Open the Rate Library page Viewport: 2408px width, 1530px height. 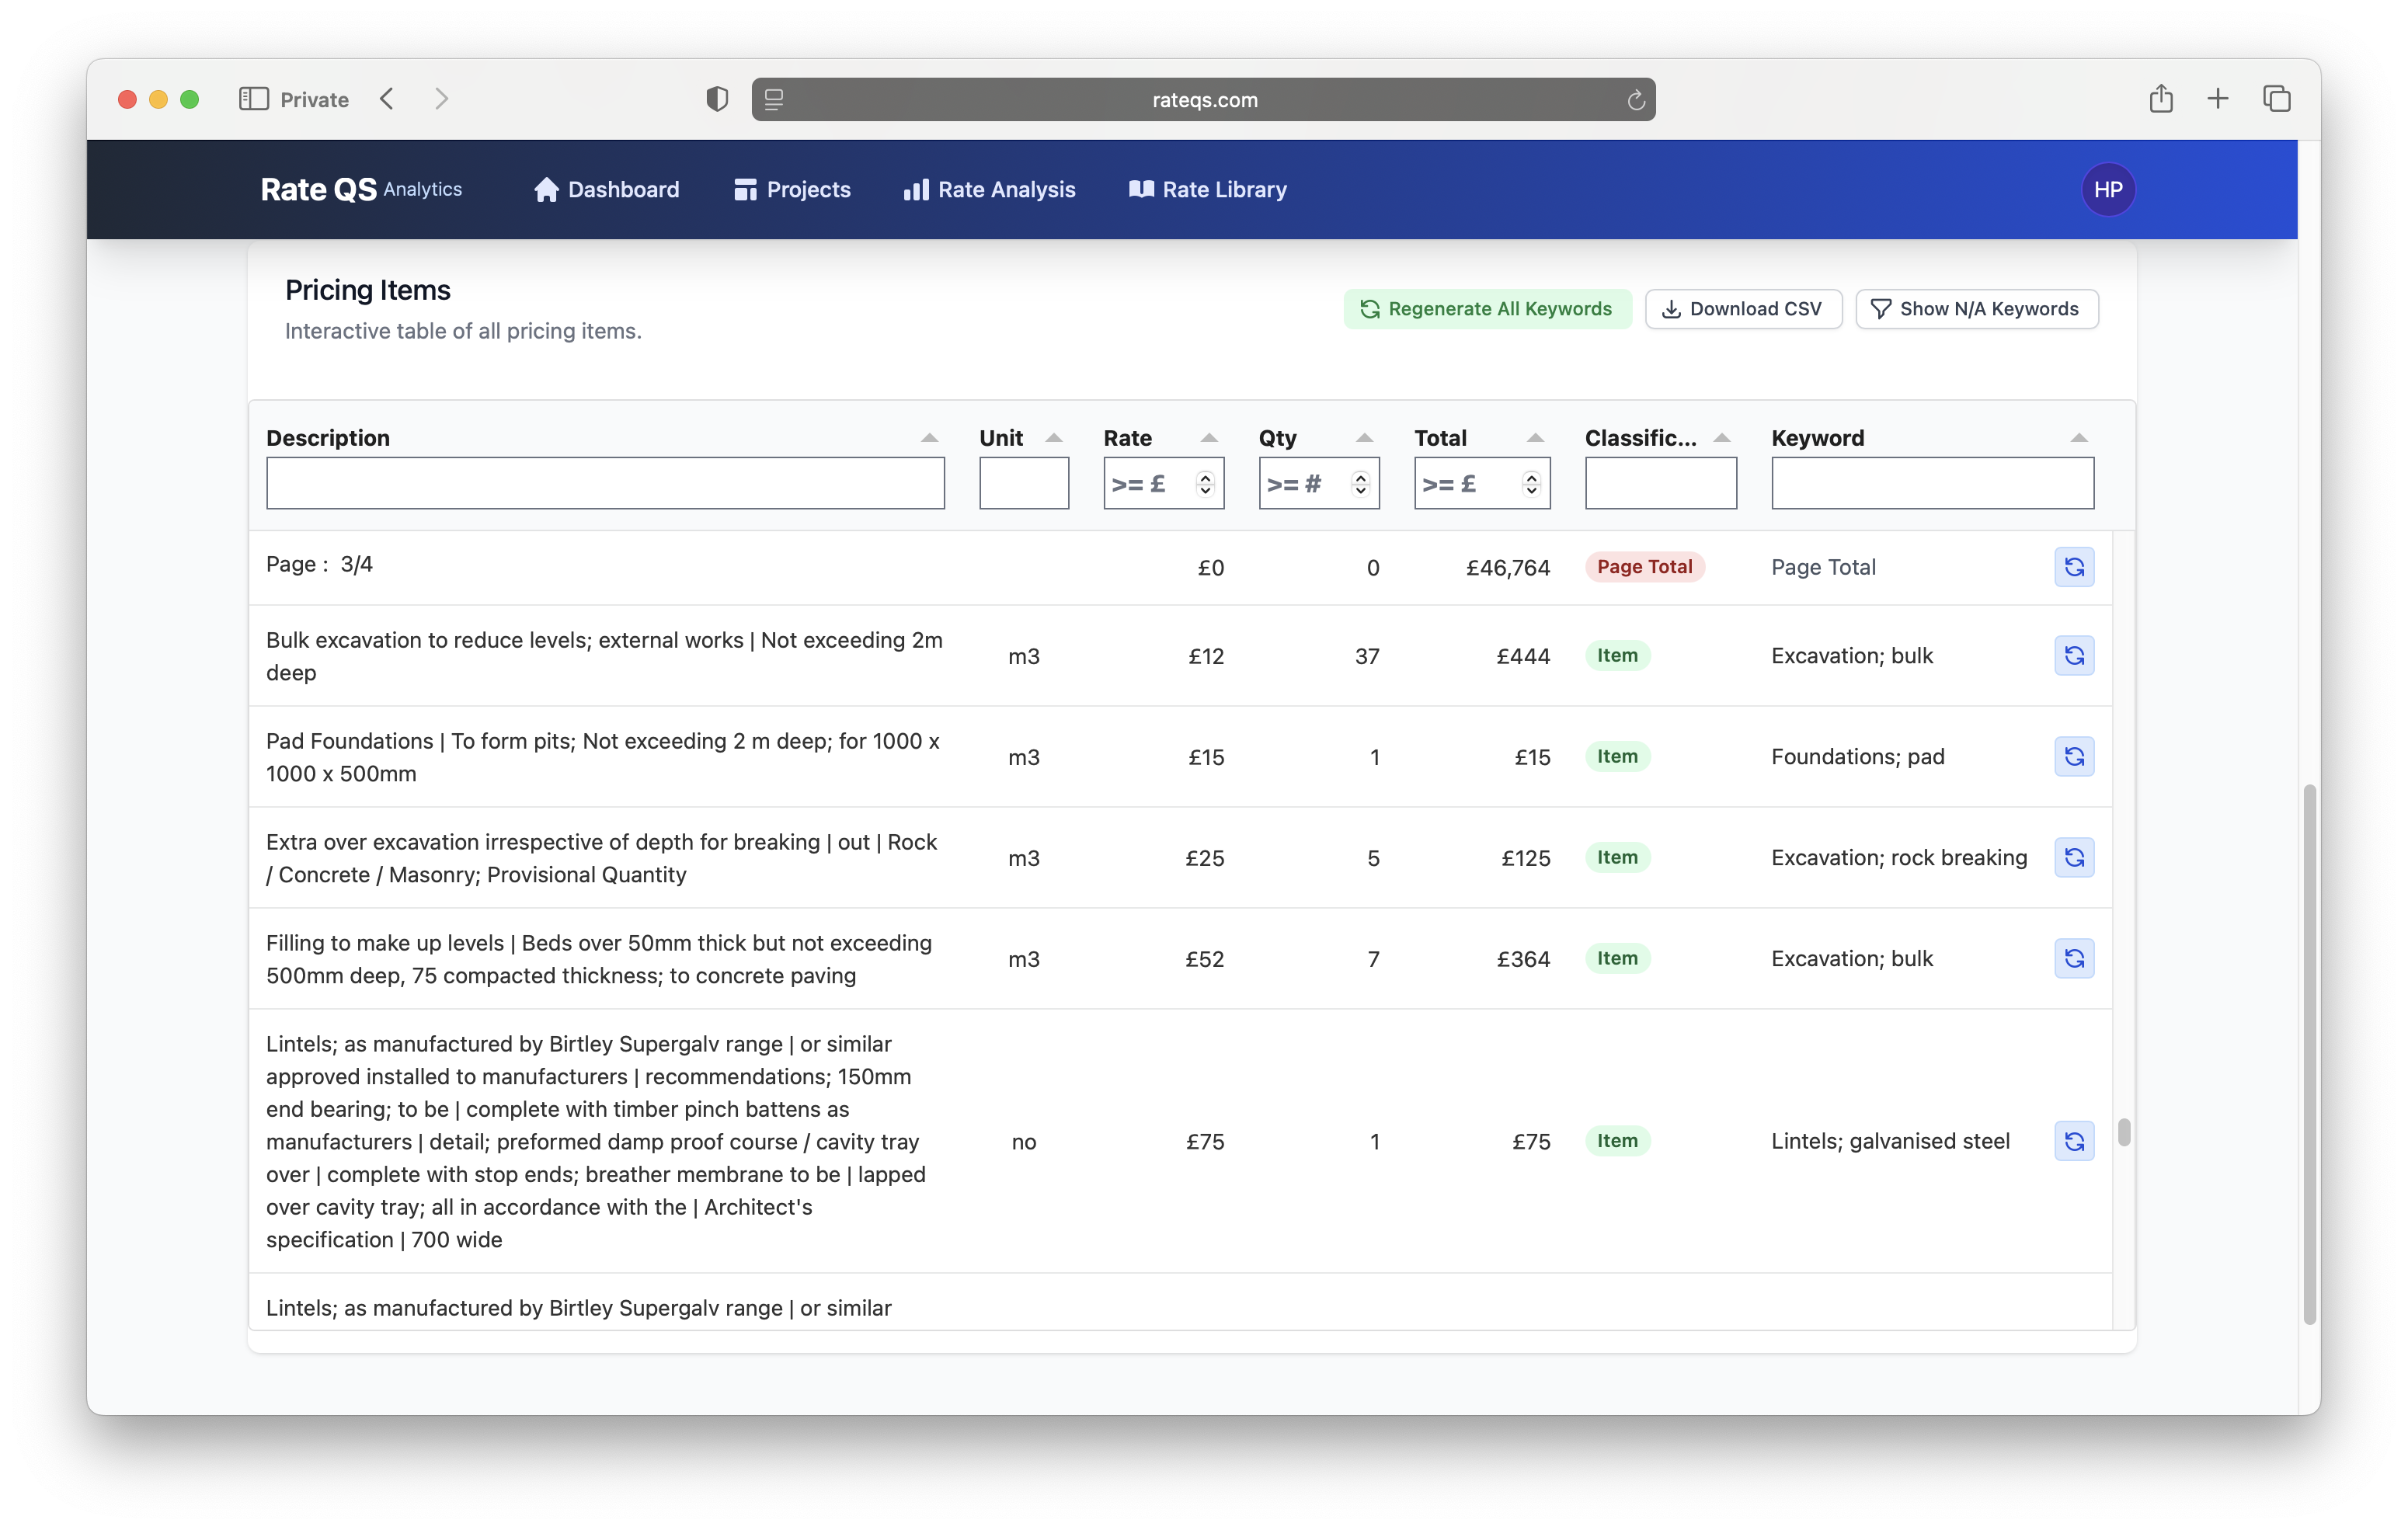pos(1207,190)
